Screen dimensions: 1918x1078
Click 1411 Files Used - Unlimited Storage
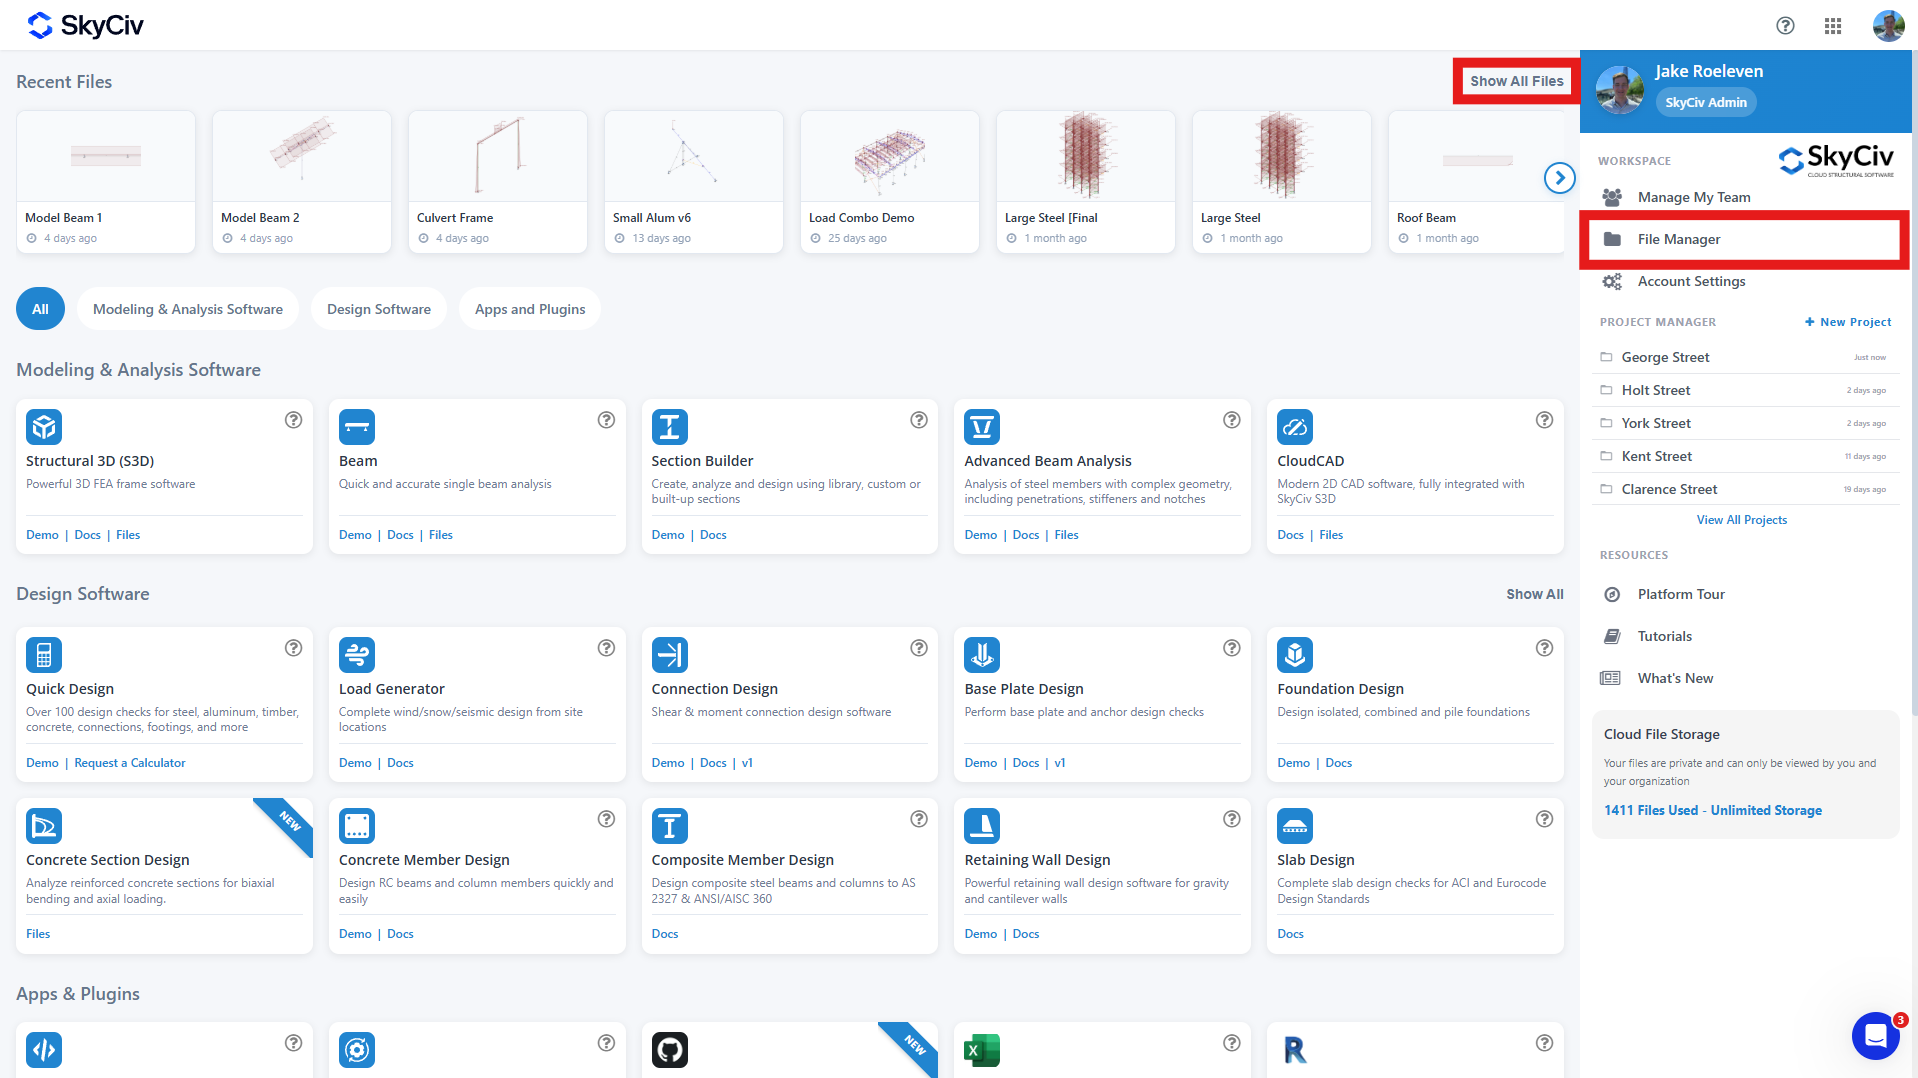[x=1712, y=810]
